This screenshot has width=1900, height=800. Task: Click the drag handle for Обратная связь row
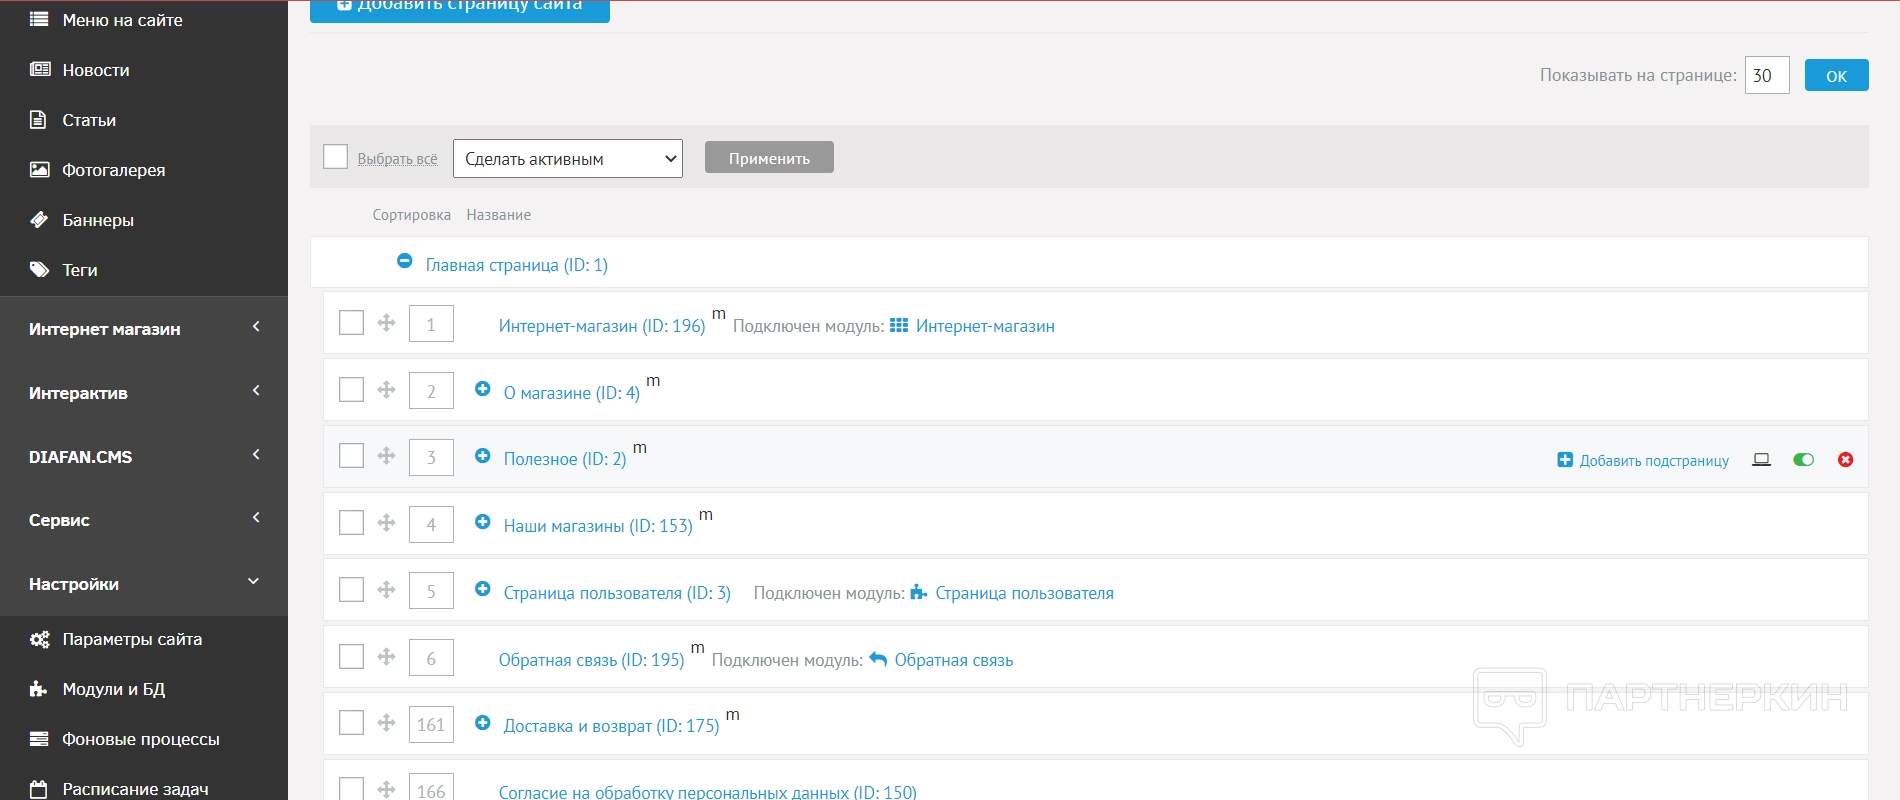pyautogui.click(x=386, y=657)
